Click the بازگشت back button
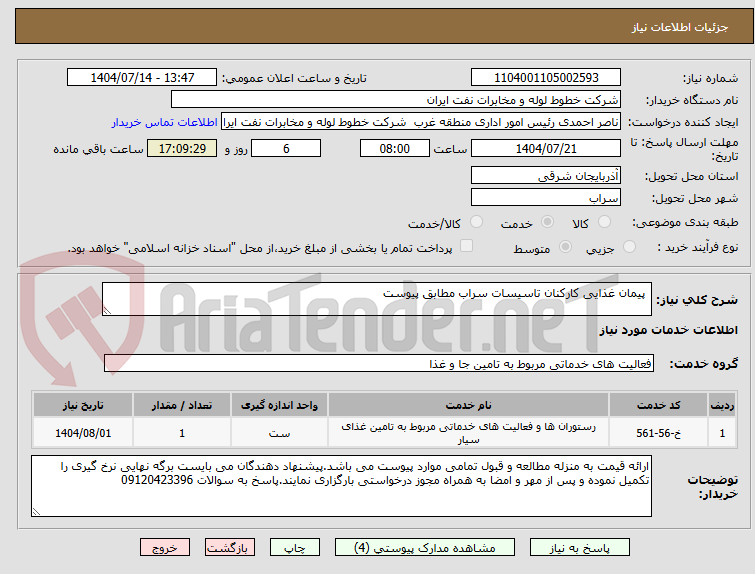 (230, 548)
